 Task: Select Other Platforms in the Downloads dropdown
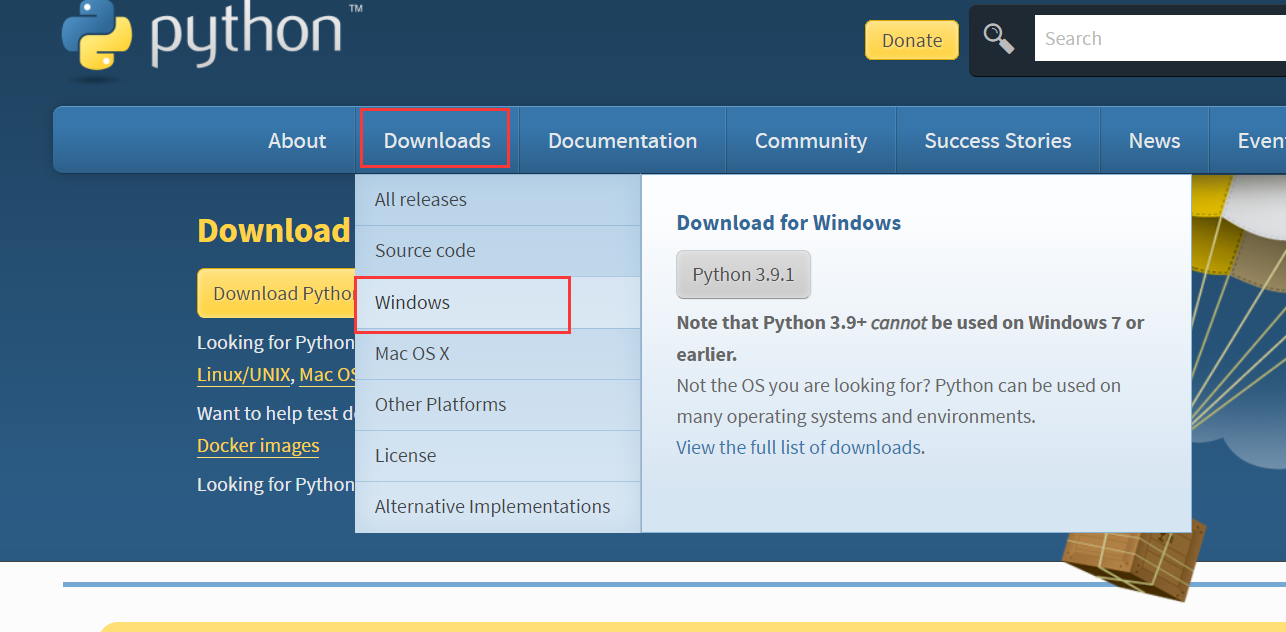(498, 405)
